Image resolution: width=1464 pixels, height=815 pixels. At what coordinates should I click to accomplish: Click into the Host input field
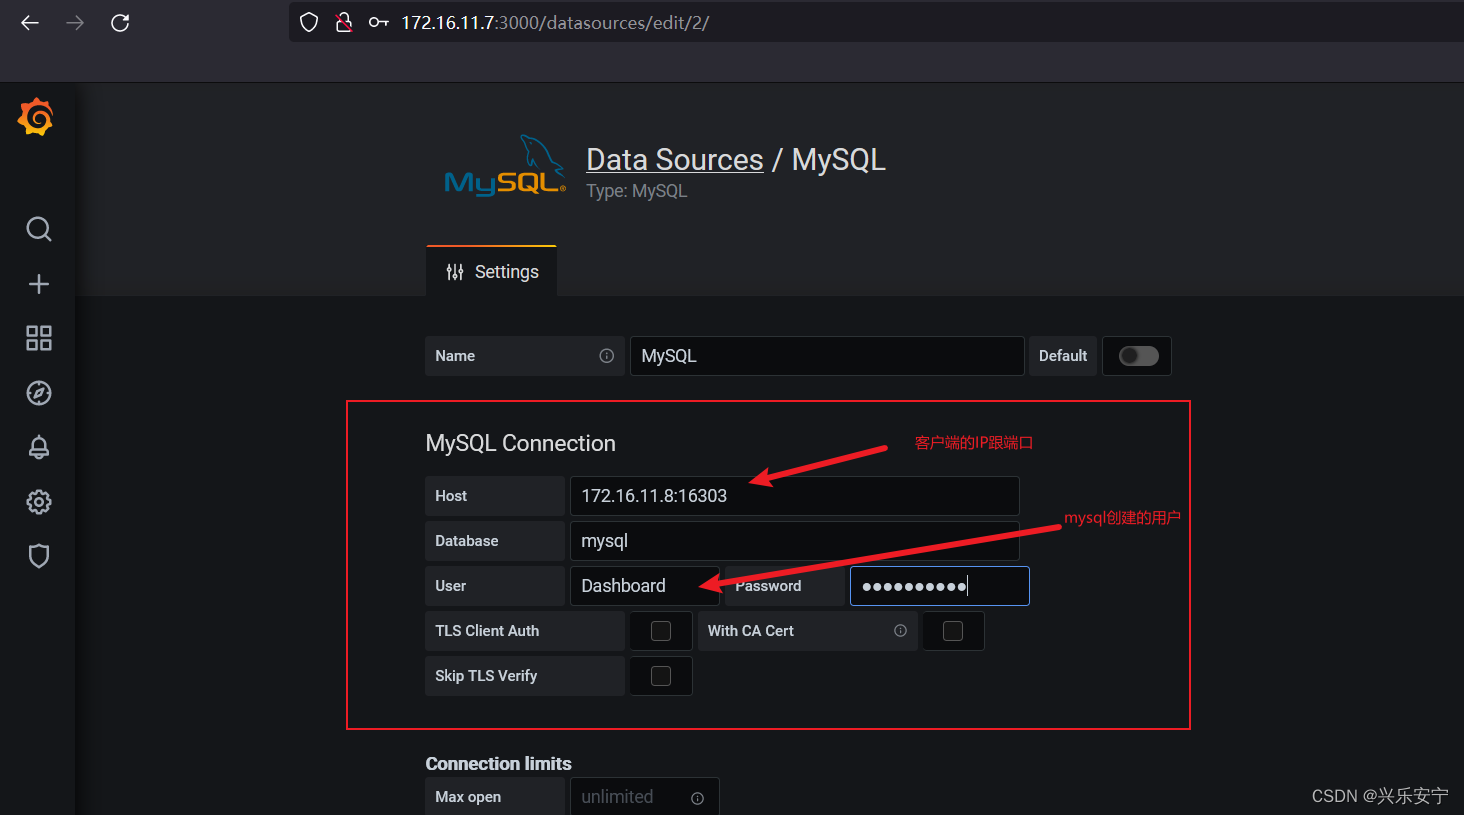click(794, 496)
